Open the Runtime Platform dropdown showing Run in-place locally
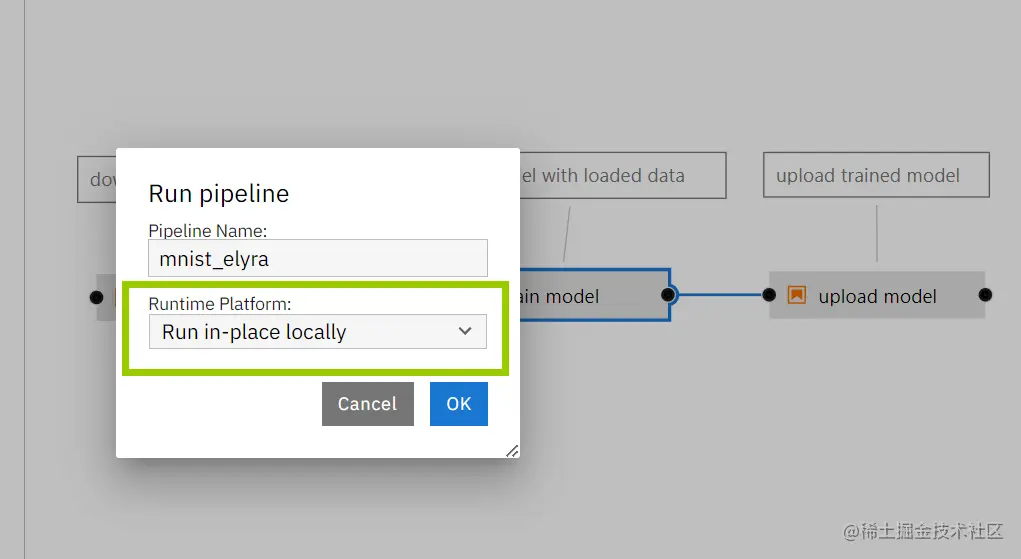Screen dimensions: 1021x559 coord(317,332)
